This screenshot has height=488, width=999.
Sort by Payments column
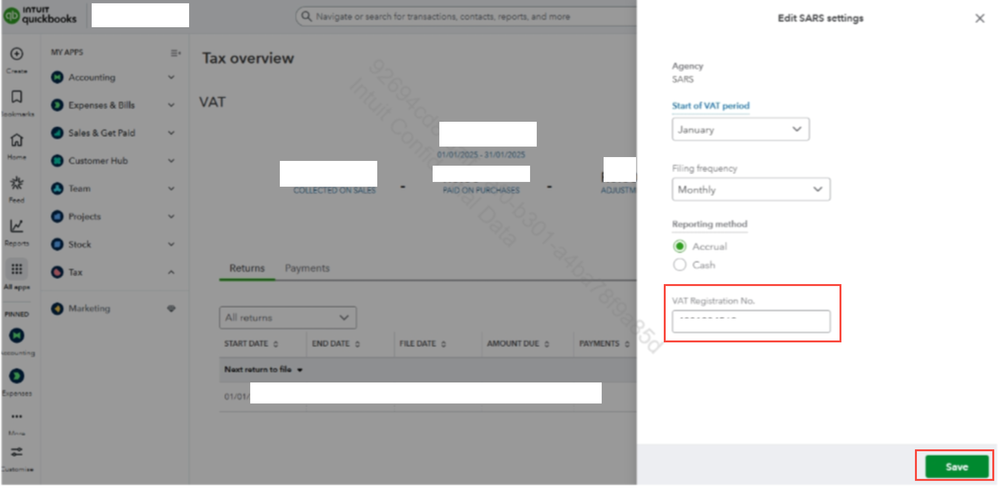(x=604, y=343)
